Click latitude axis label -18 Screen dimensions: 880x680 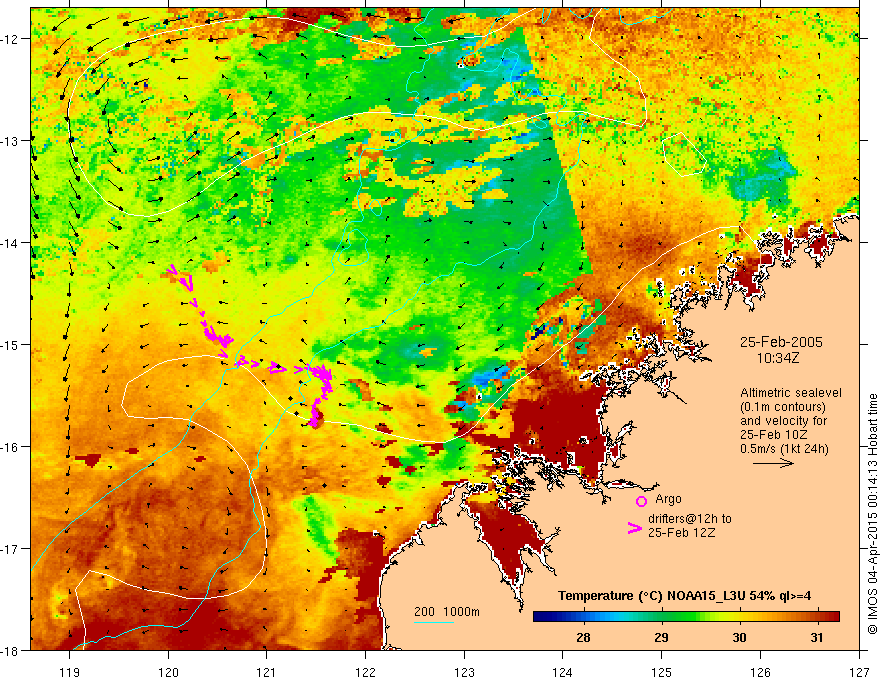click(10, 650)
